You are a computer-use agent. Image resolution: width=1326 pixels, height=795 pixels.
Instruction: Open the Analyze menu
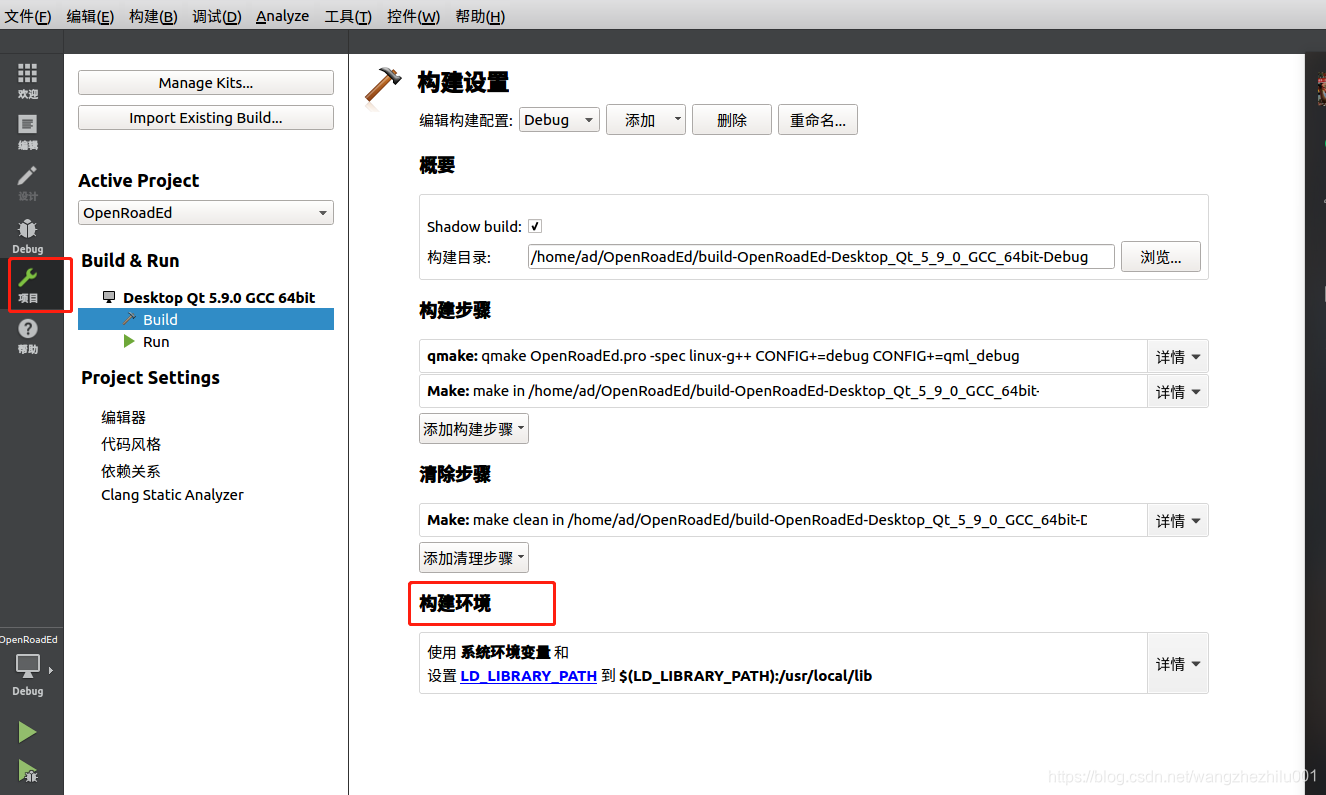(282, 16)
